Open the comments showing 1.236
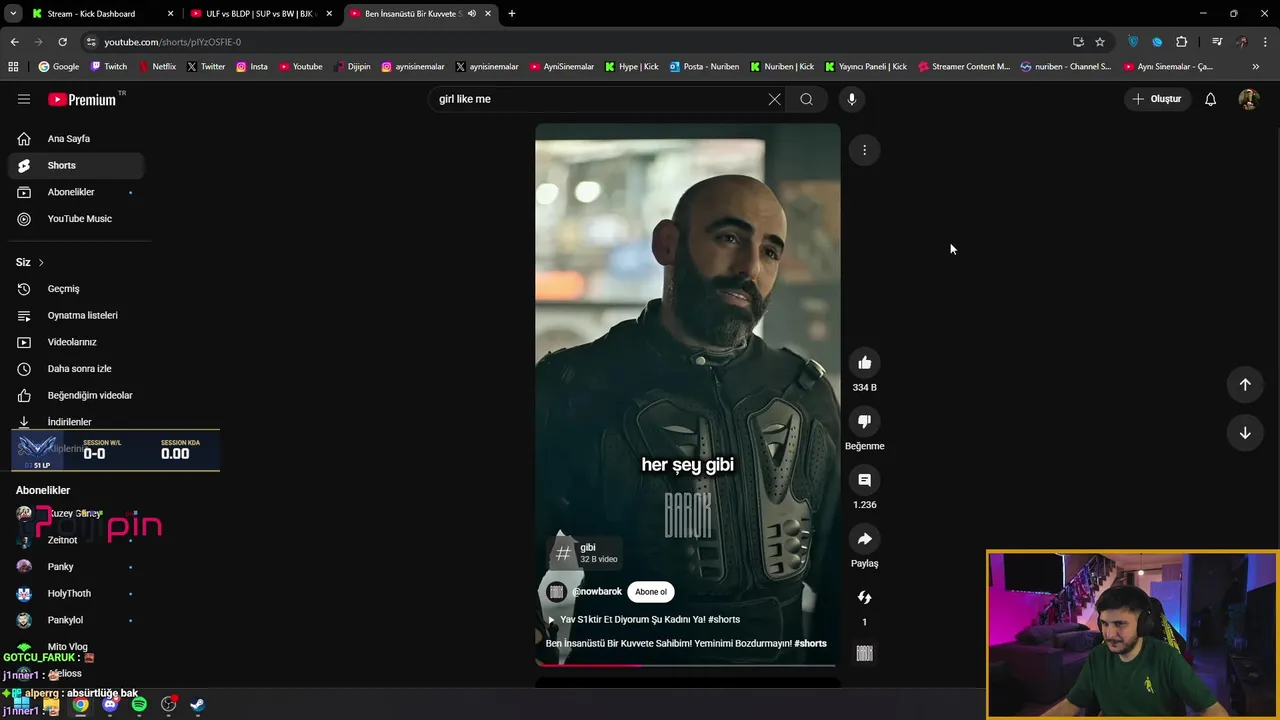 [865, 480]
